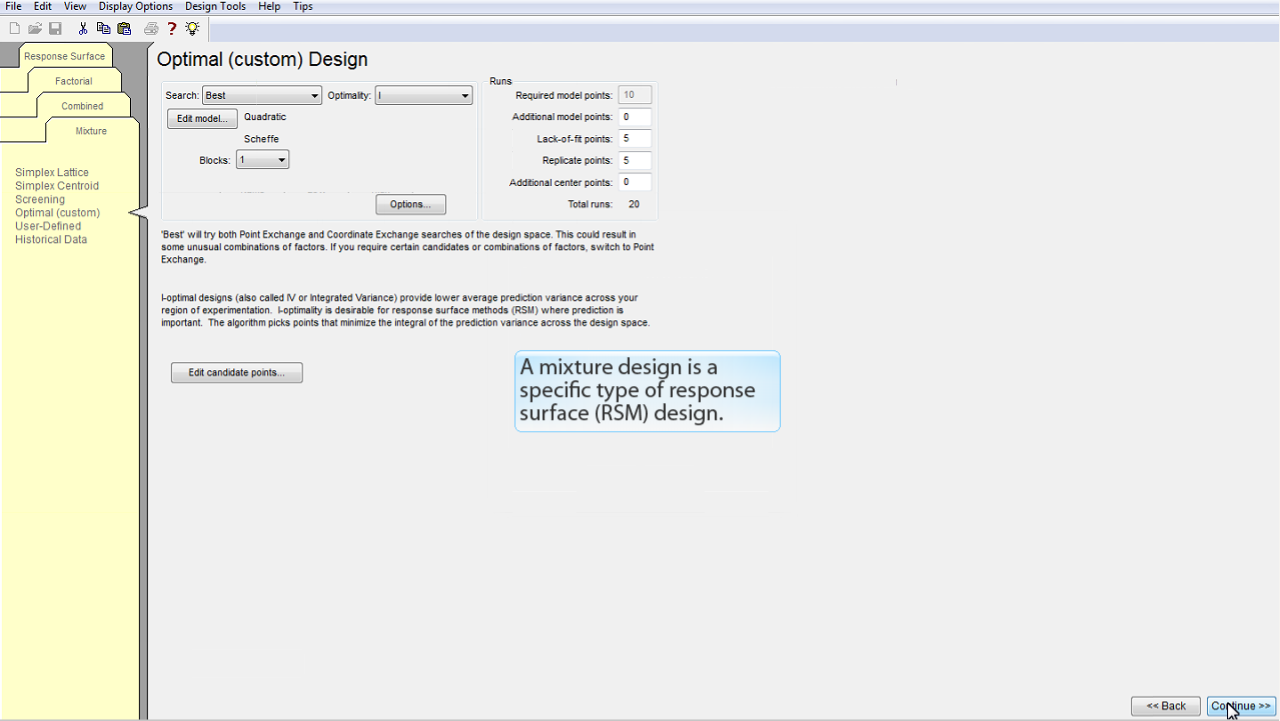Switch to the Combined tab
The width and height of the screenshot is (1280, 721).
click(x=82, y=106)
